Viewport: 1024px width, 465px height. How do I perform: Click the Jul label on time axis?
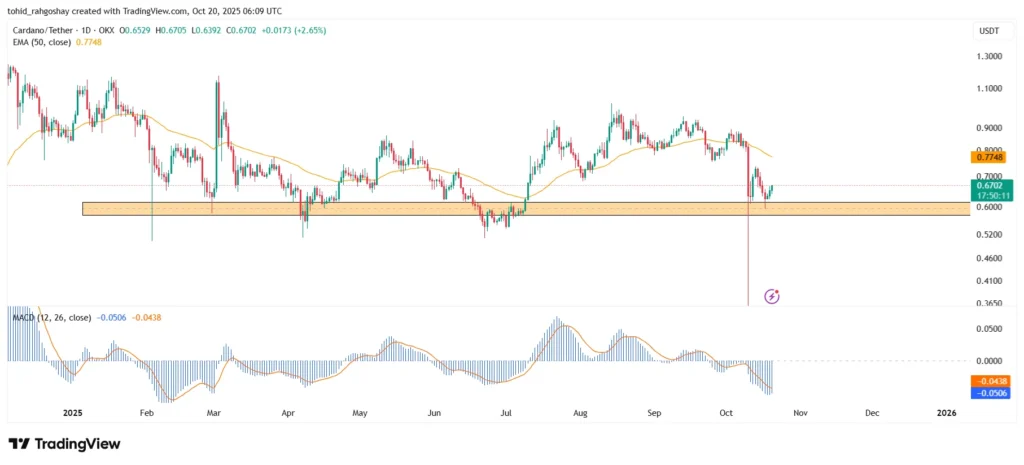506,412
